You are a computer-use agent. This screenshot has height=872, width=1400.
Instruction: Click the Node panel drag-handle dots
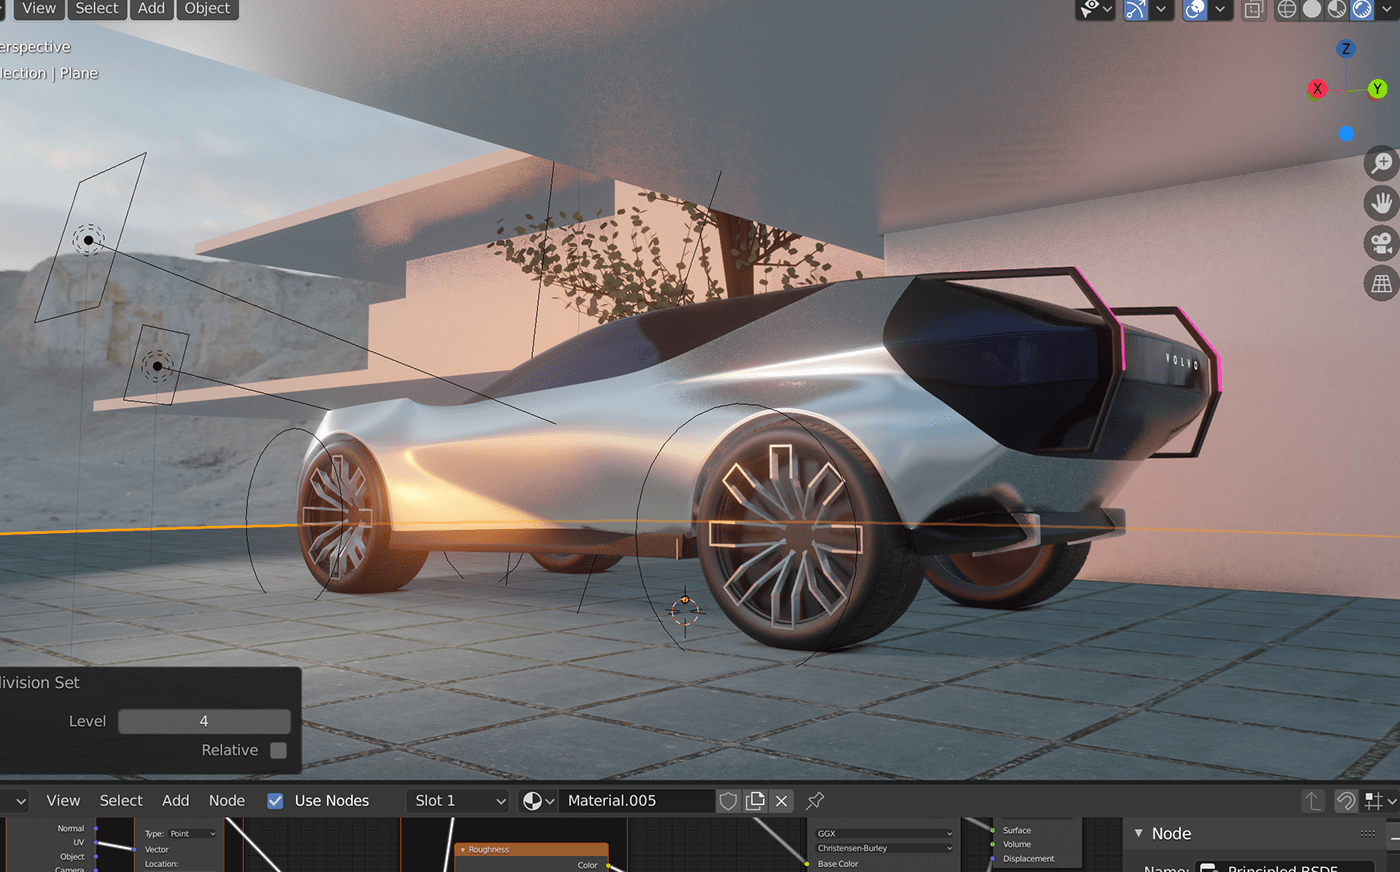click(1368, 834)
